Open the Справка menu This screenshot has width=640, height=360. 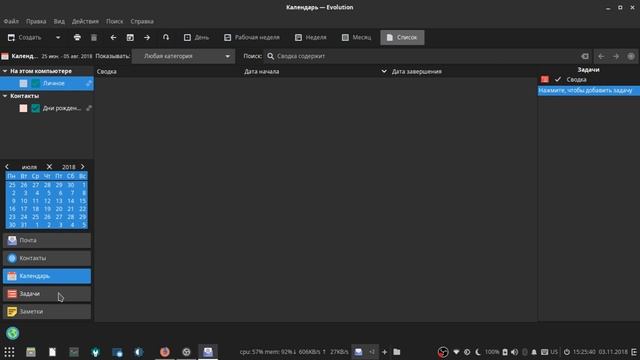coord(142,21)
